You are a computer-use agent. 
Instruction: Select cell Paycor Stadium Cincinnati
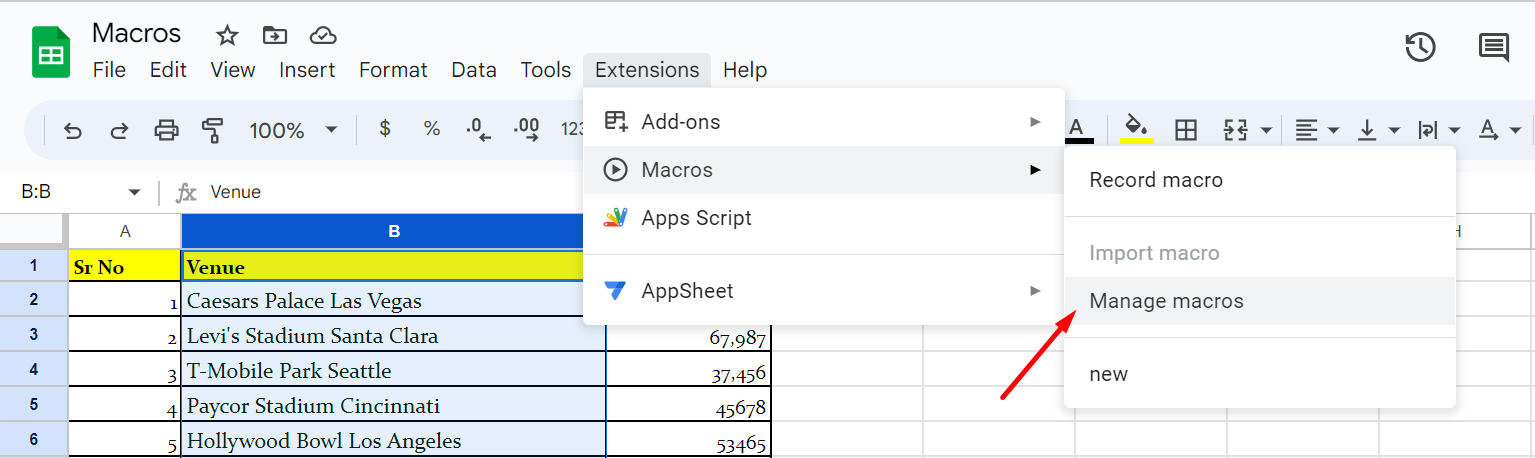394,405
